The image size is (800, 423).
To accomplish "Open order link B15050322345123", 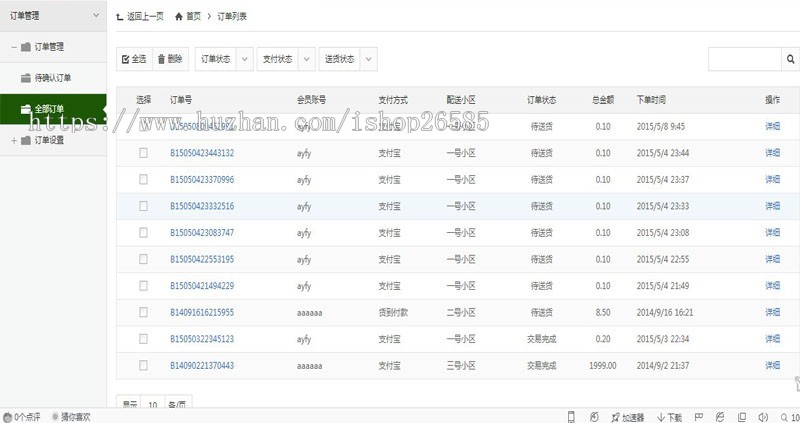I will click(x=201, y=339).
